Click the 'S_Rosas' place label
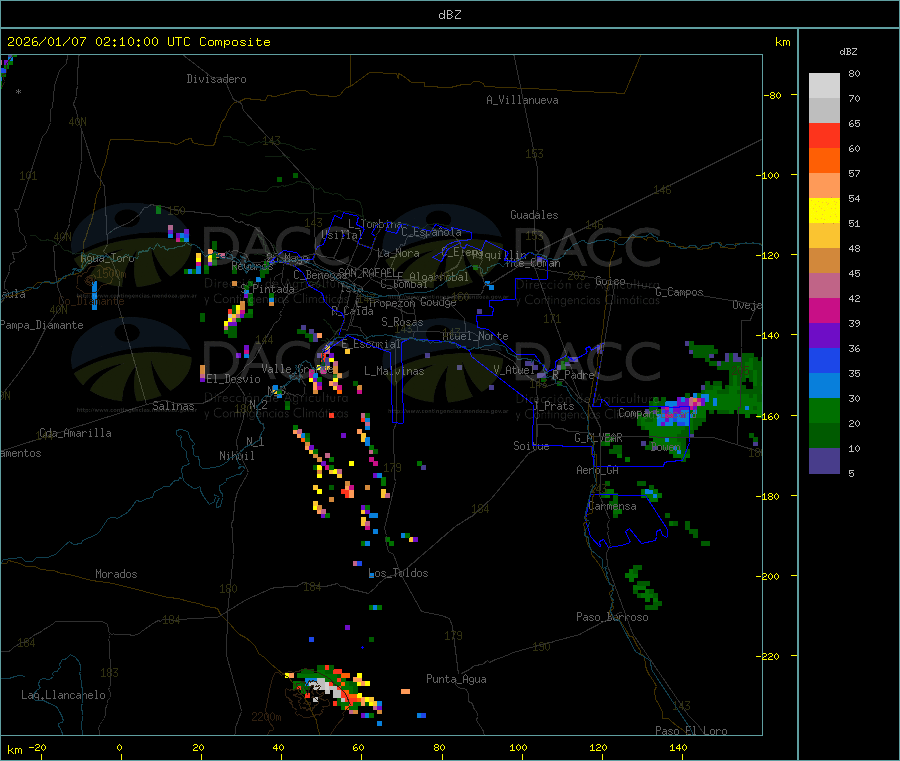This screenshot has width=900, height=761. tap(402, 323)
